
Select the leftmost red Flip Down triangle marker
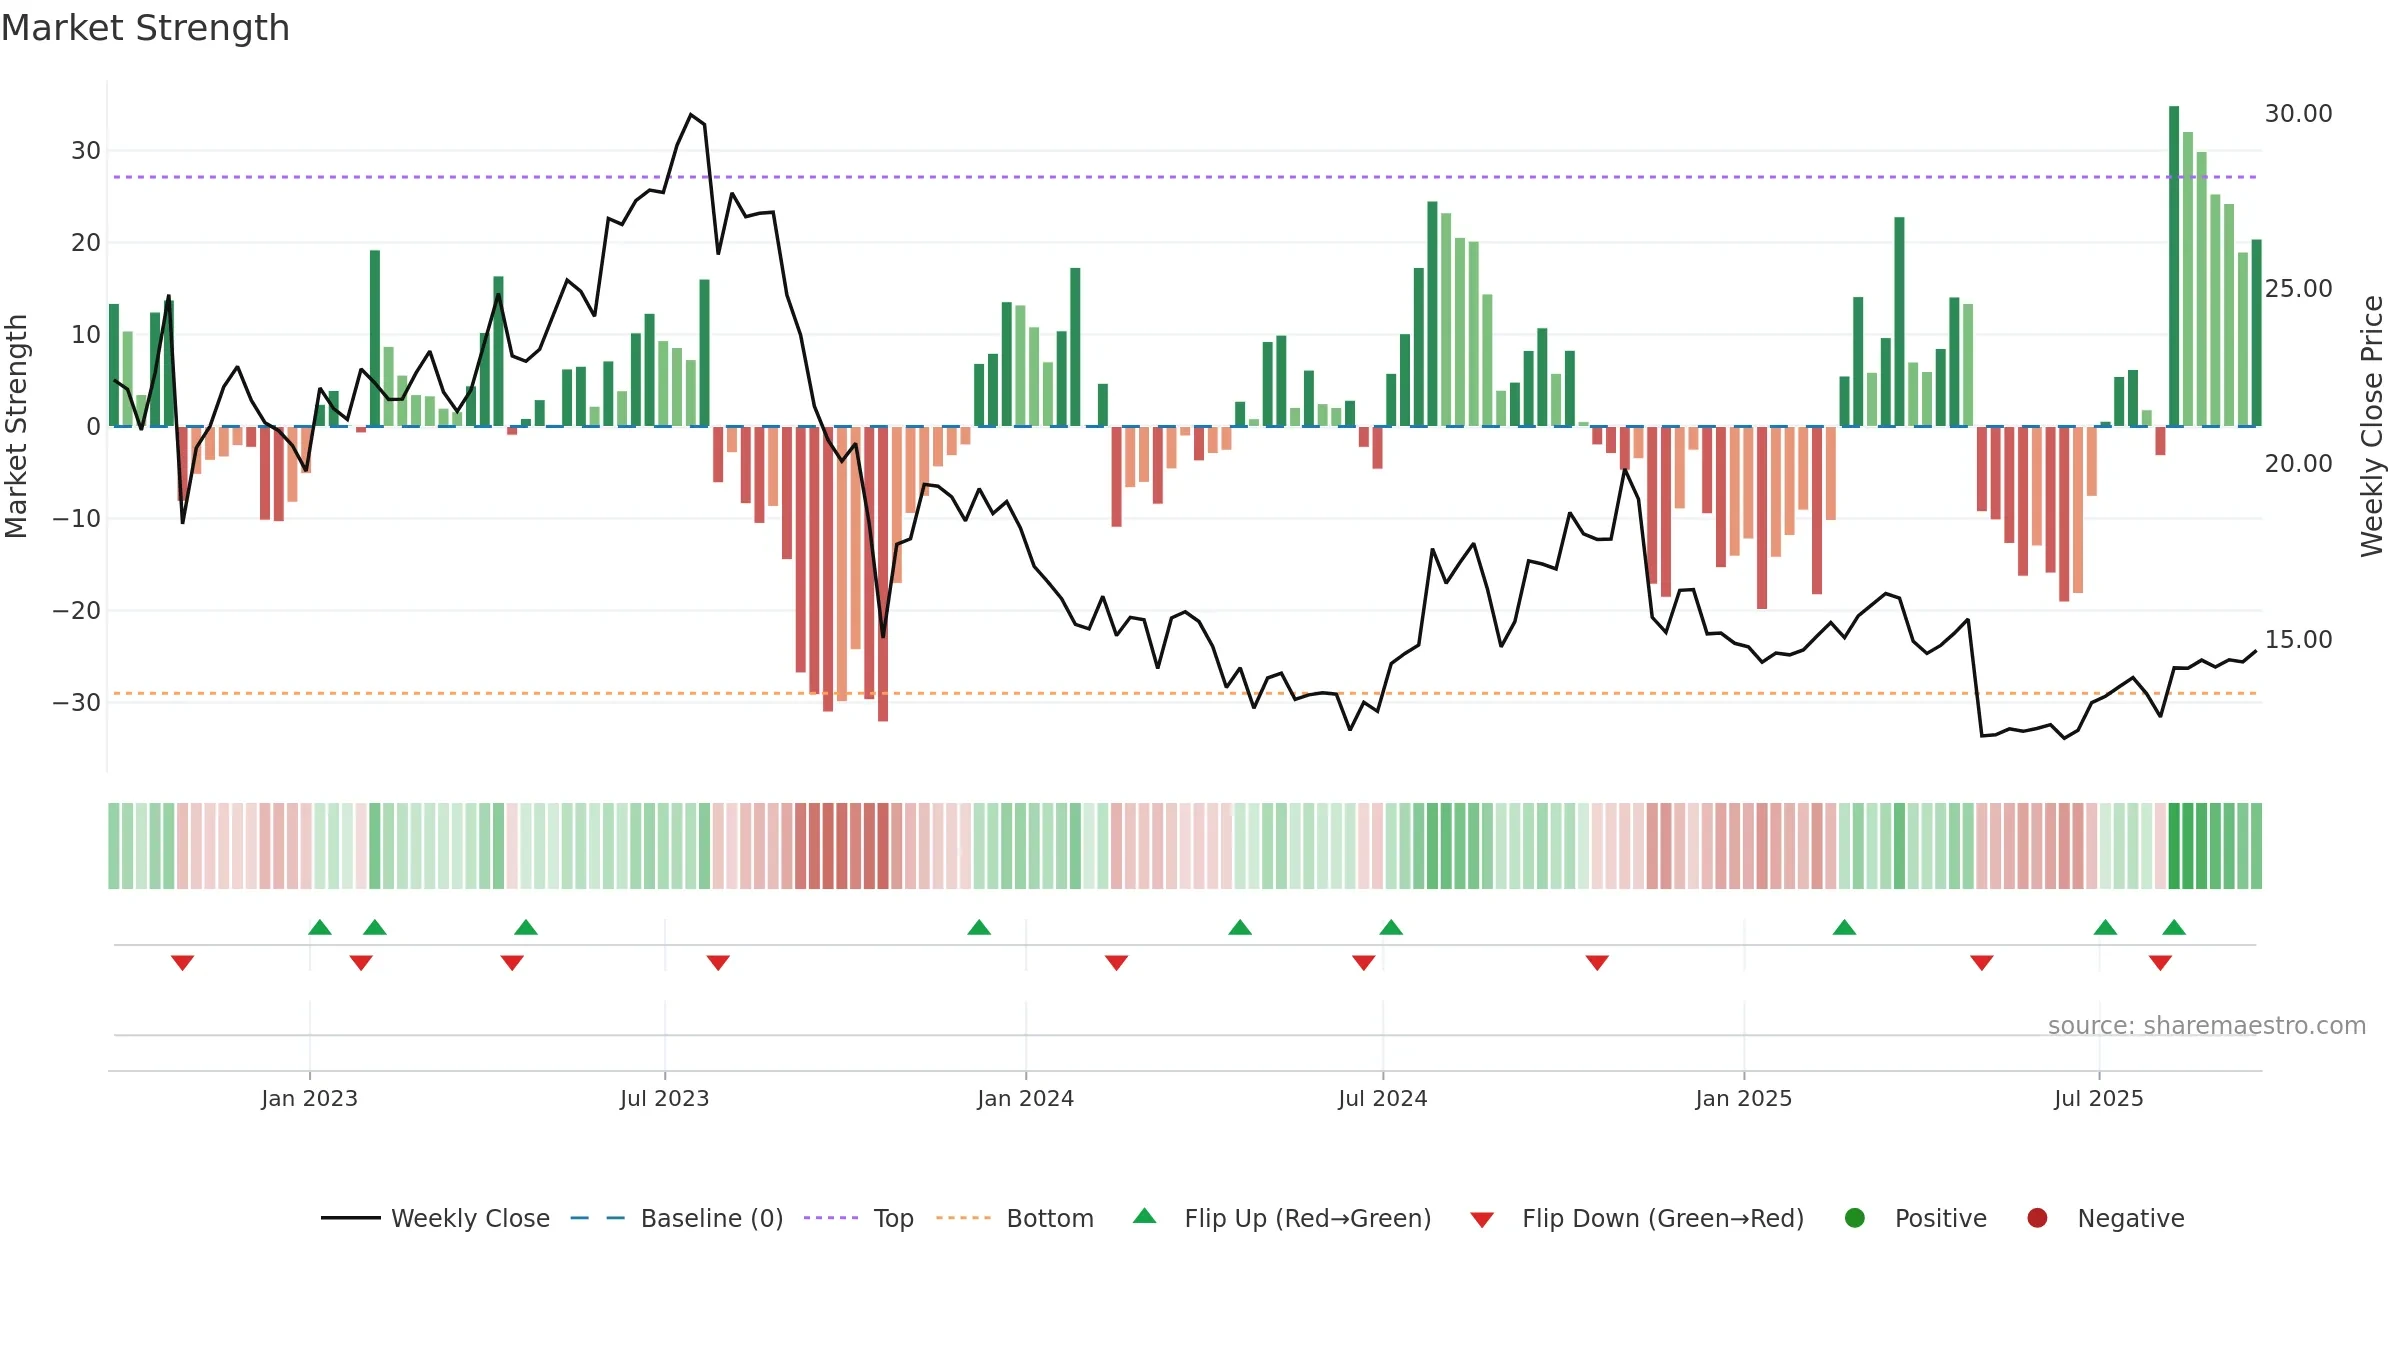point(182,962)
